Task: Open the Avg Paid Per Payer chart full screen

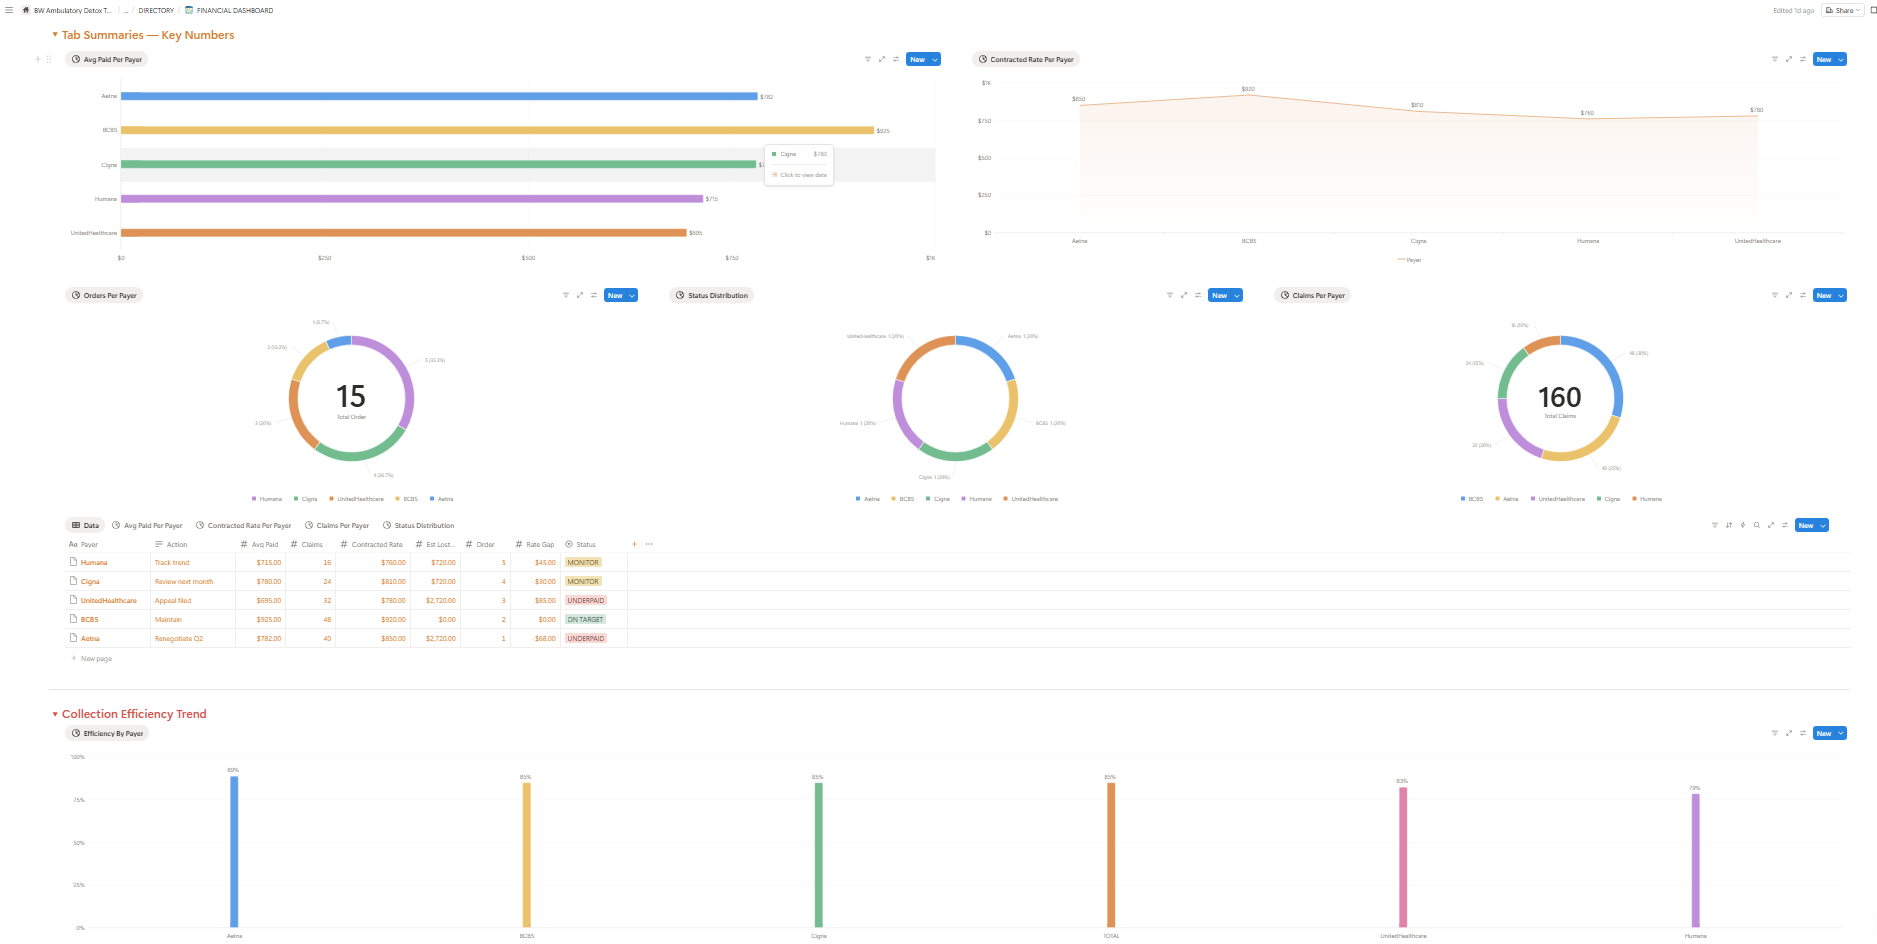Action: 881,59
